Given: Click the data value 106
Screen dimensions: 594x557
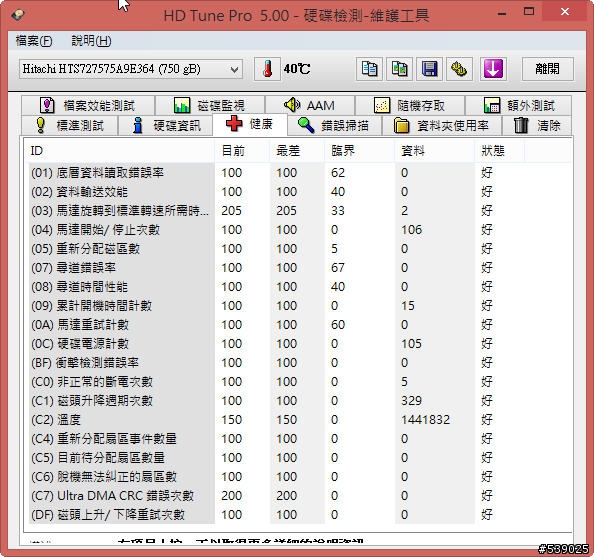Looking at the screenshot, I should (x=411, y=230).
